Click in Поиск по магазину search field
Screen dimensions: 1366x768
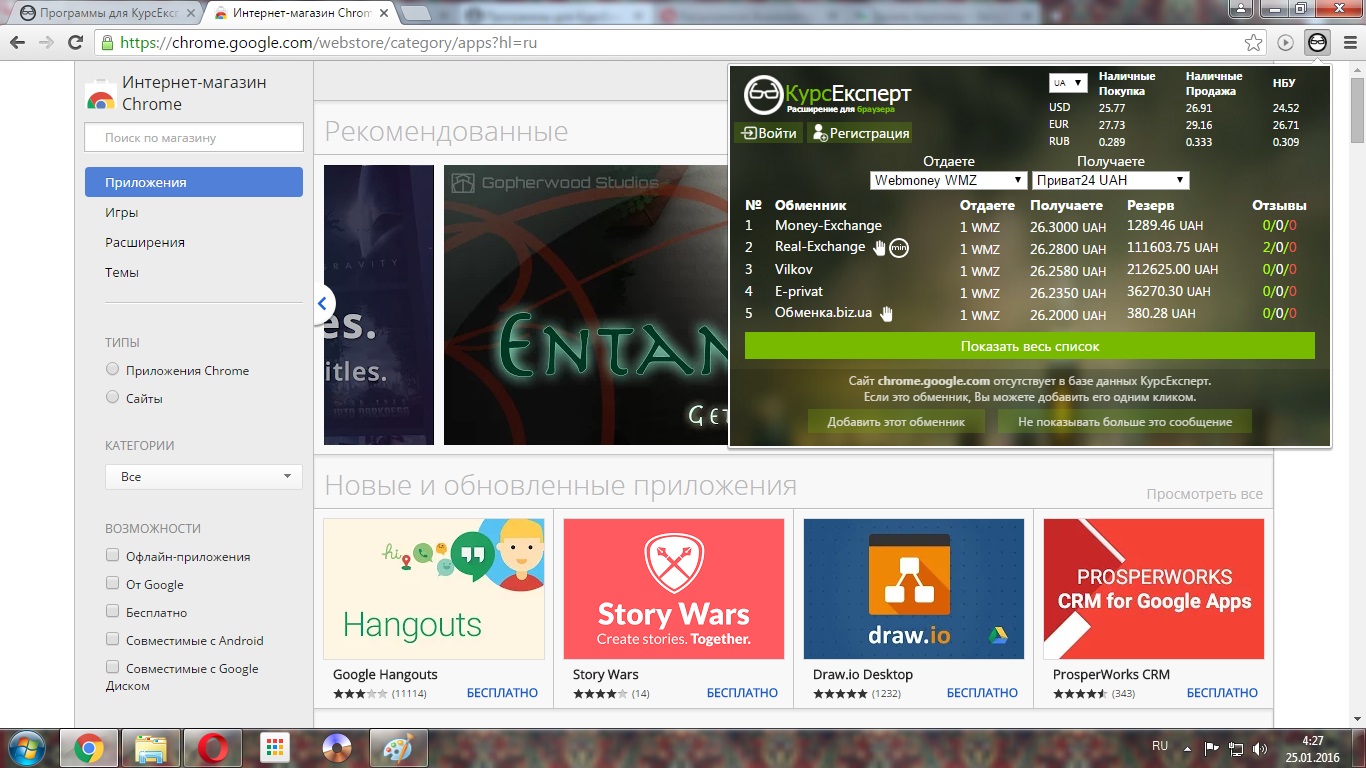[x=194, y=138]
